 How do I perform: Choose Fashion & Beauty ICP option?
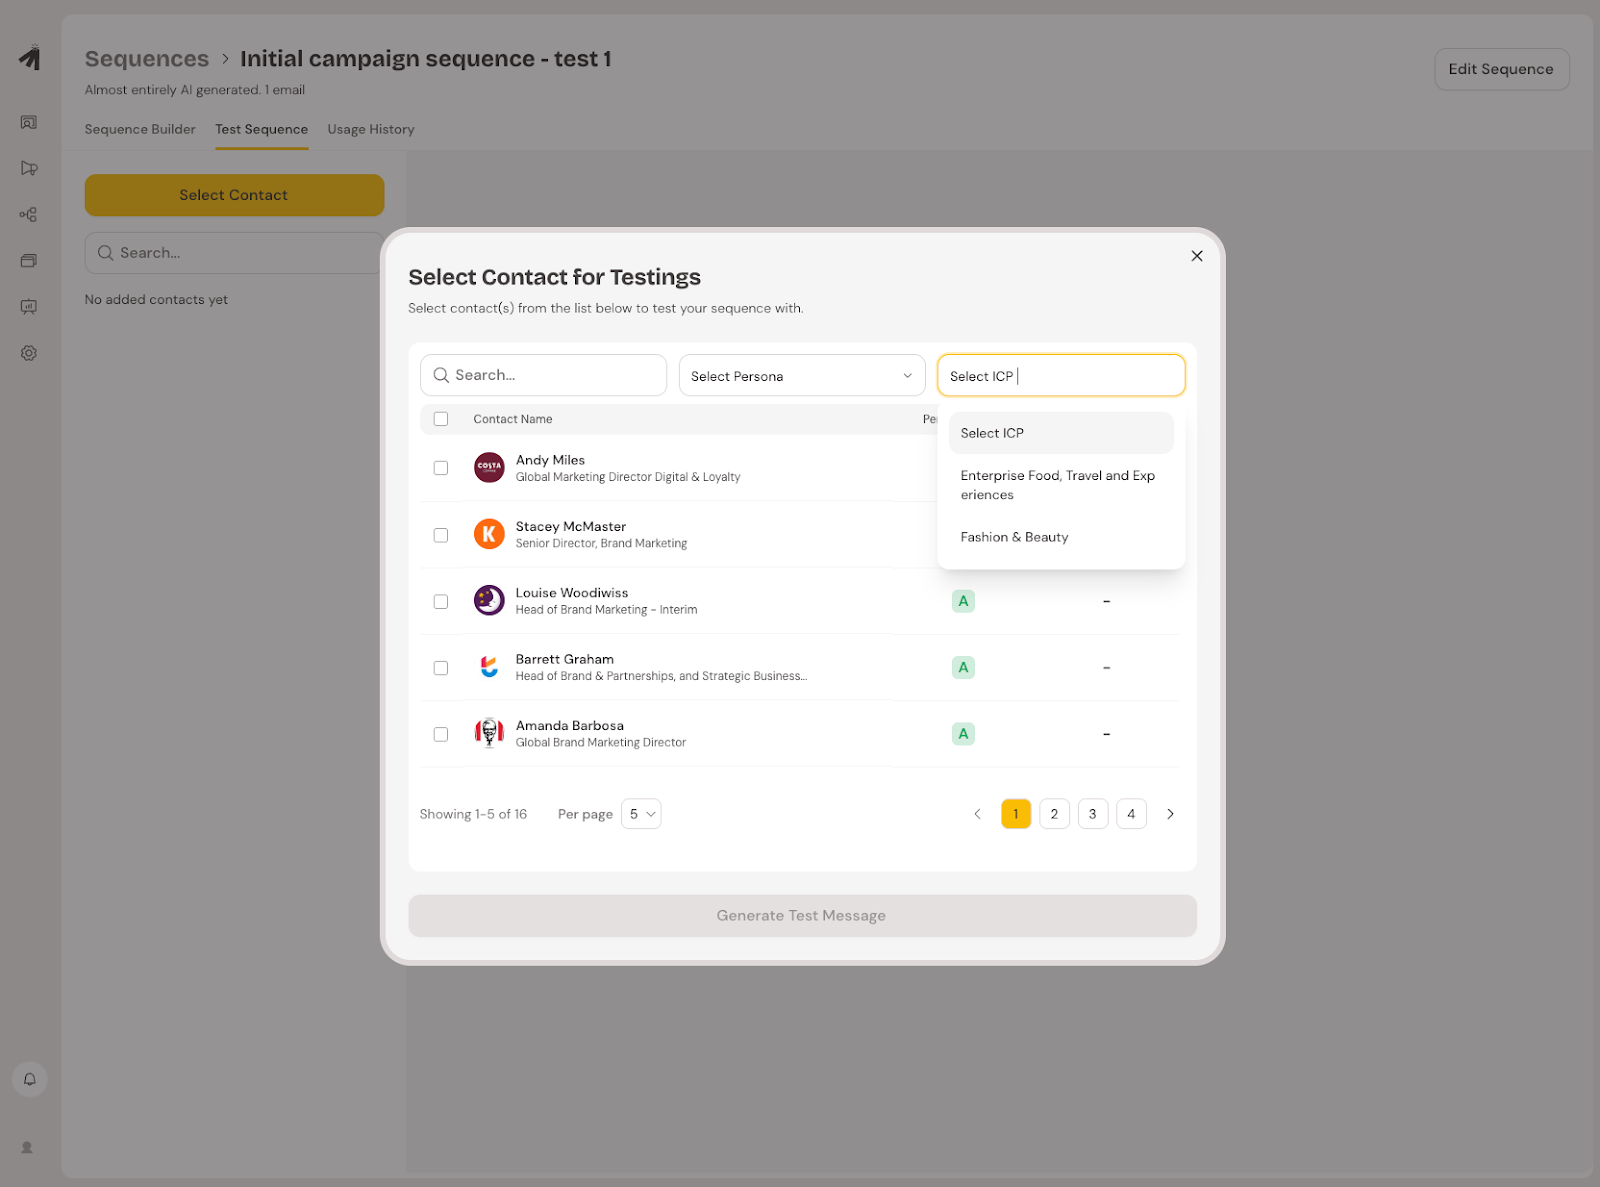(1014, 537)
